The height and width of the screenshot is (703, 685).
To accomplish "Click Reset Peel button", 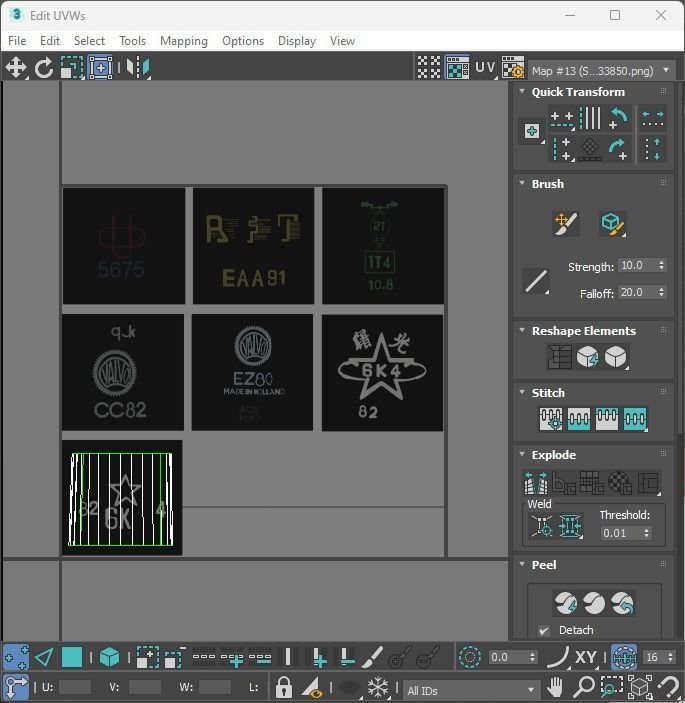I will [x=622, y=603].
